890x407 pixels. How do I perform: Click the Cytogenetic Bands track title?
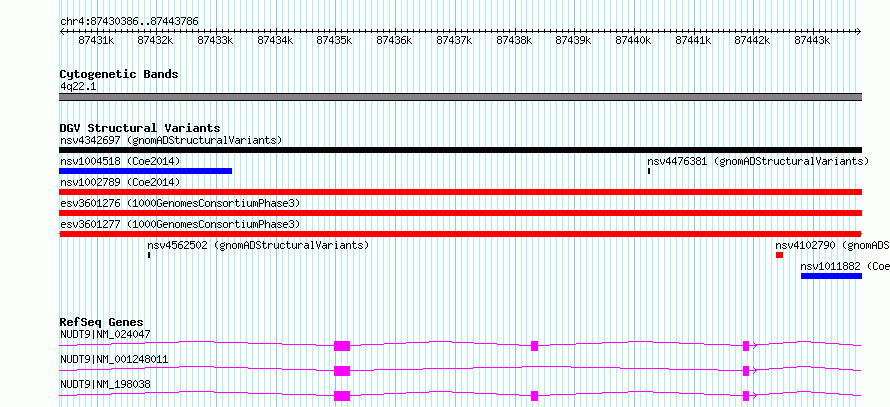pos(119,74)
